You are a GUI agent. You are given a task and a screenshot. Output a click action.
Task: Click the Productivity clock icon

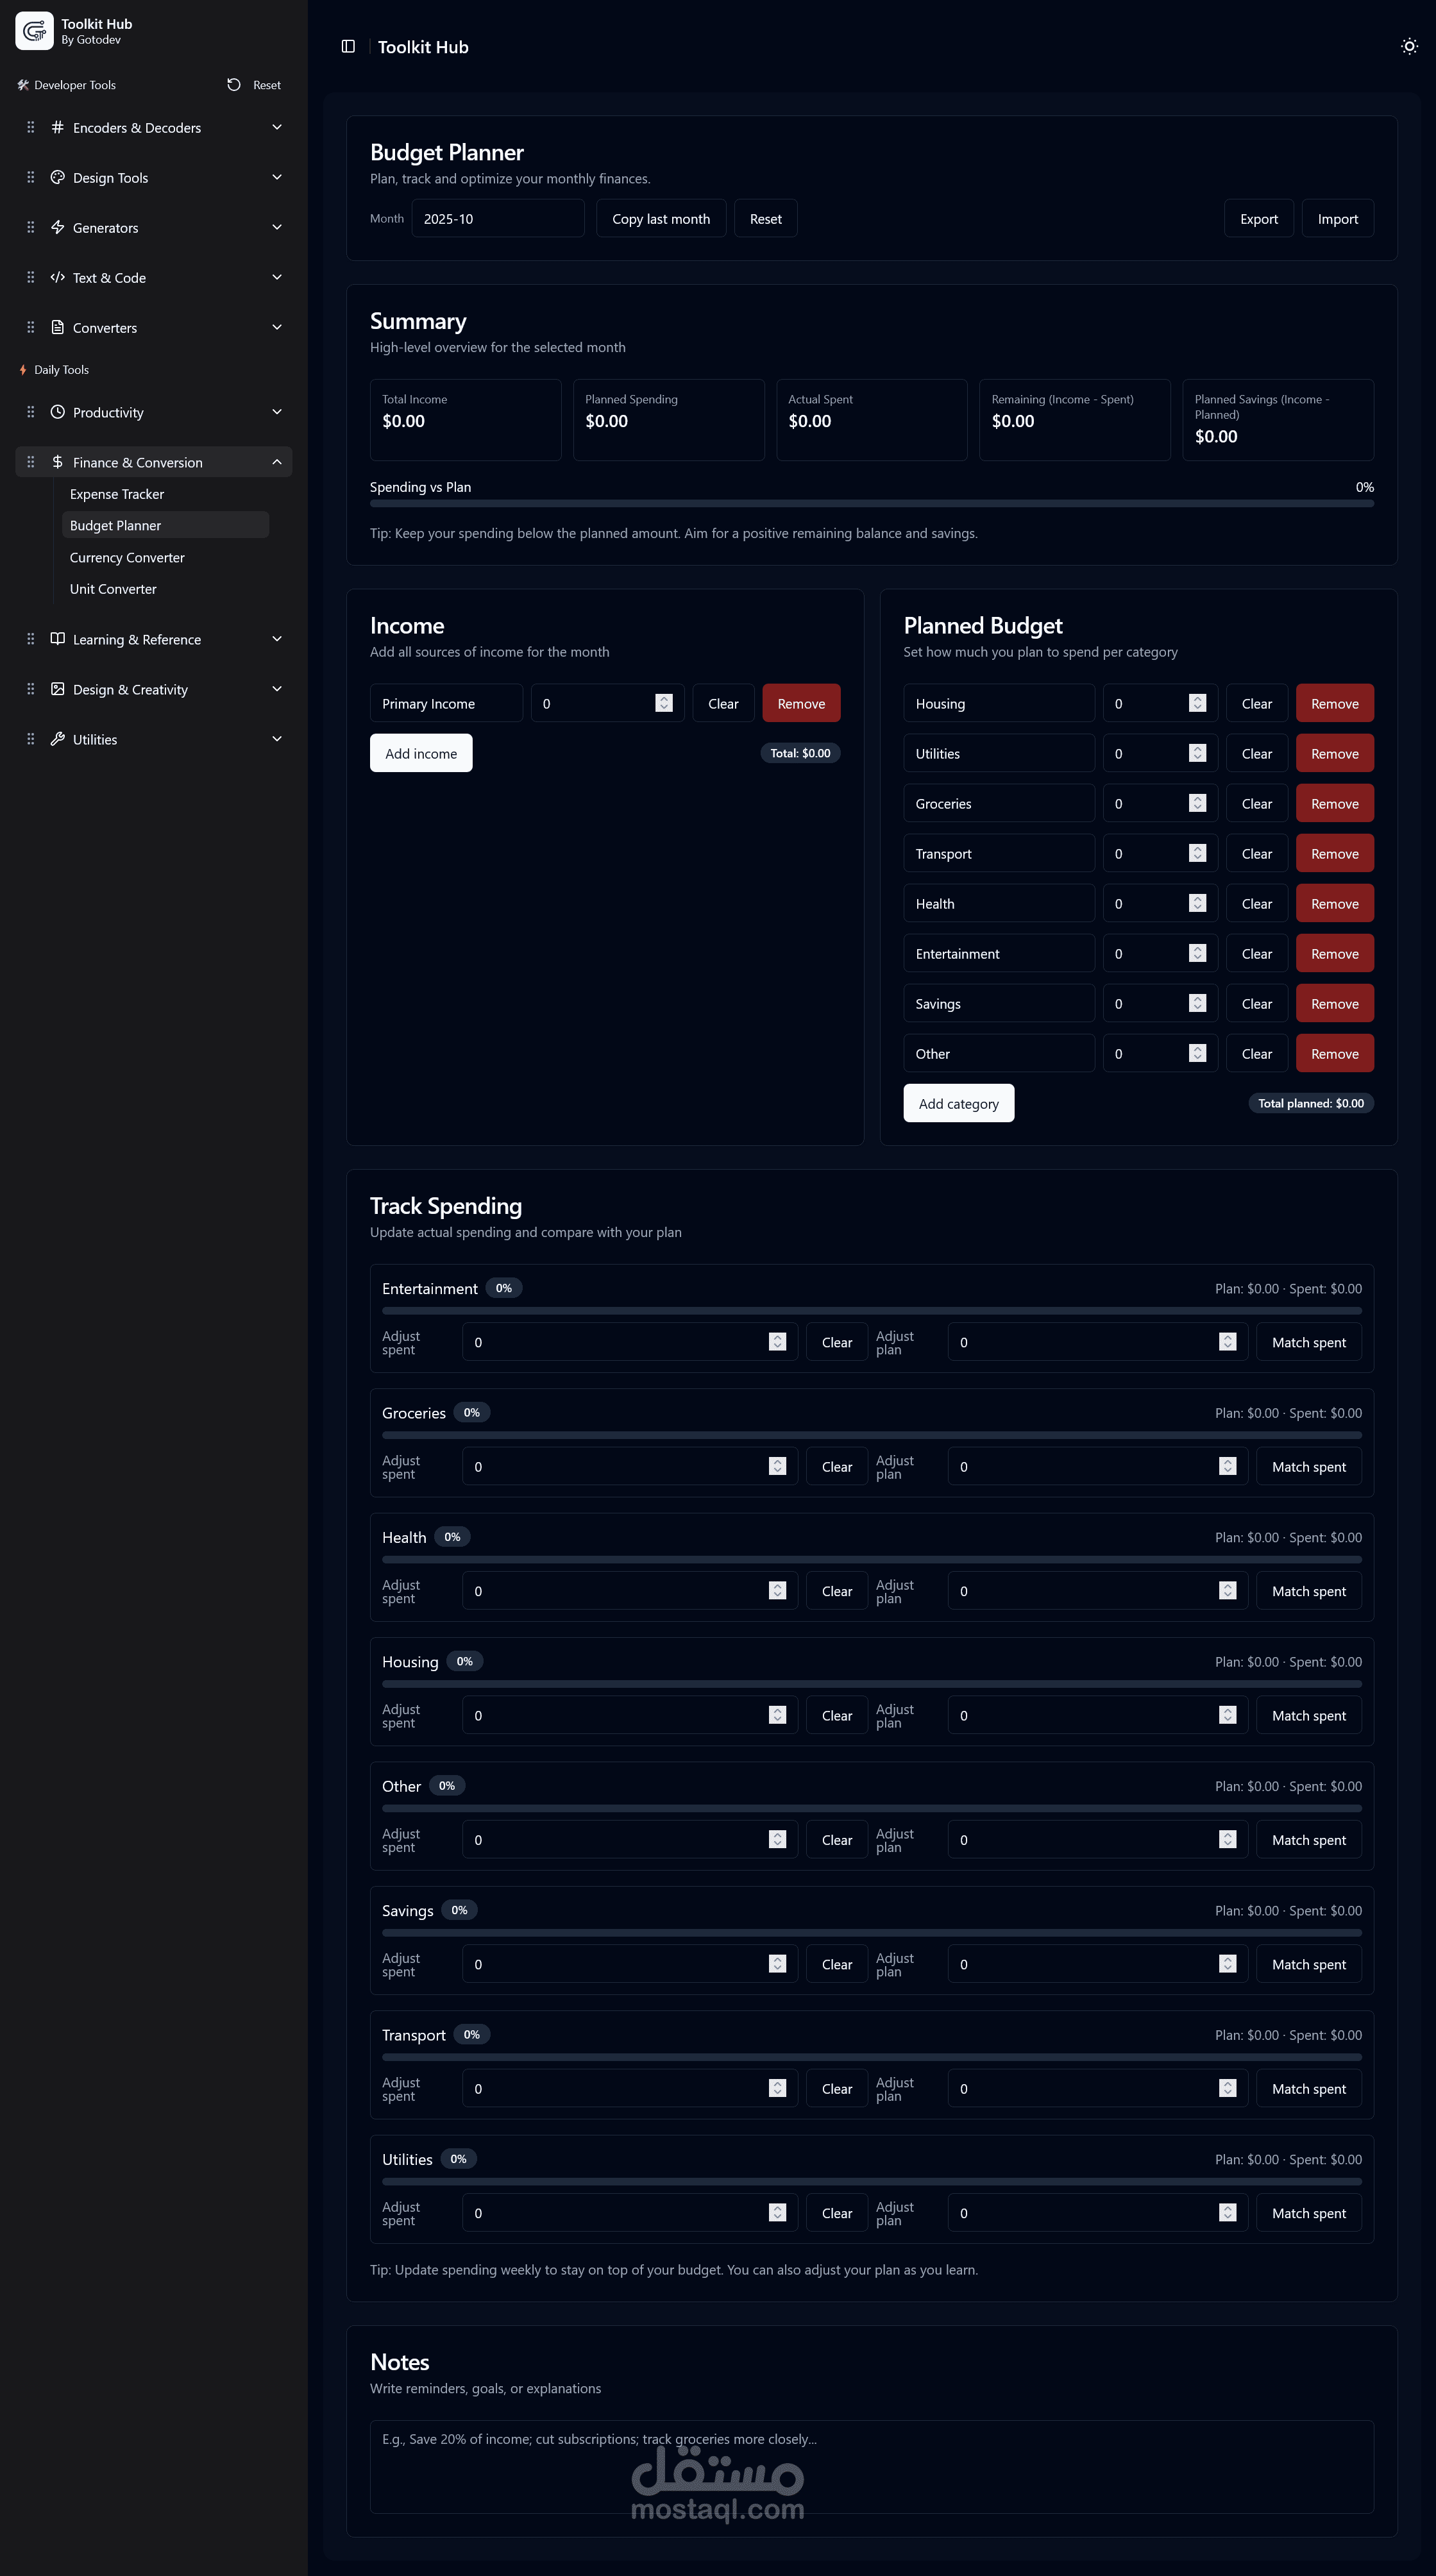[57, 412]
